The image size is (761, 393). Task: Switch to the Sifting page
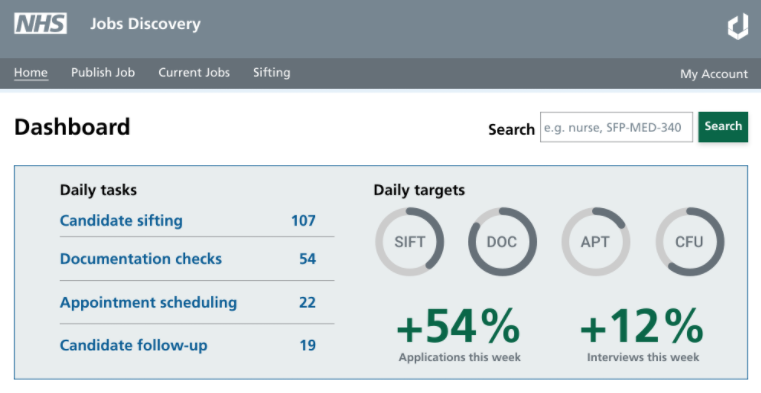(x=272, y=73)
